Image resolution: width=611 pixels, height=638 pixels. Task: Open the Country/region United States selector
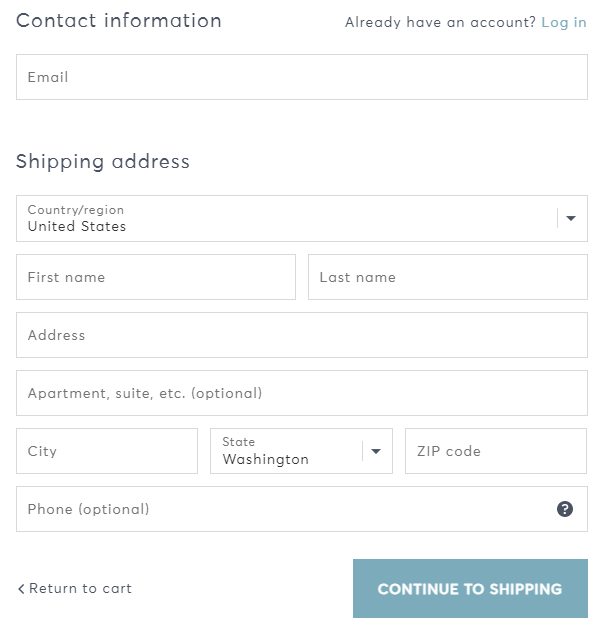point(302,218)
